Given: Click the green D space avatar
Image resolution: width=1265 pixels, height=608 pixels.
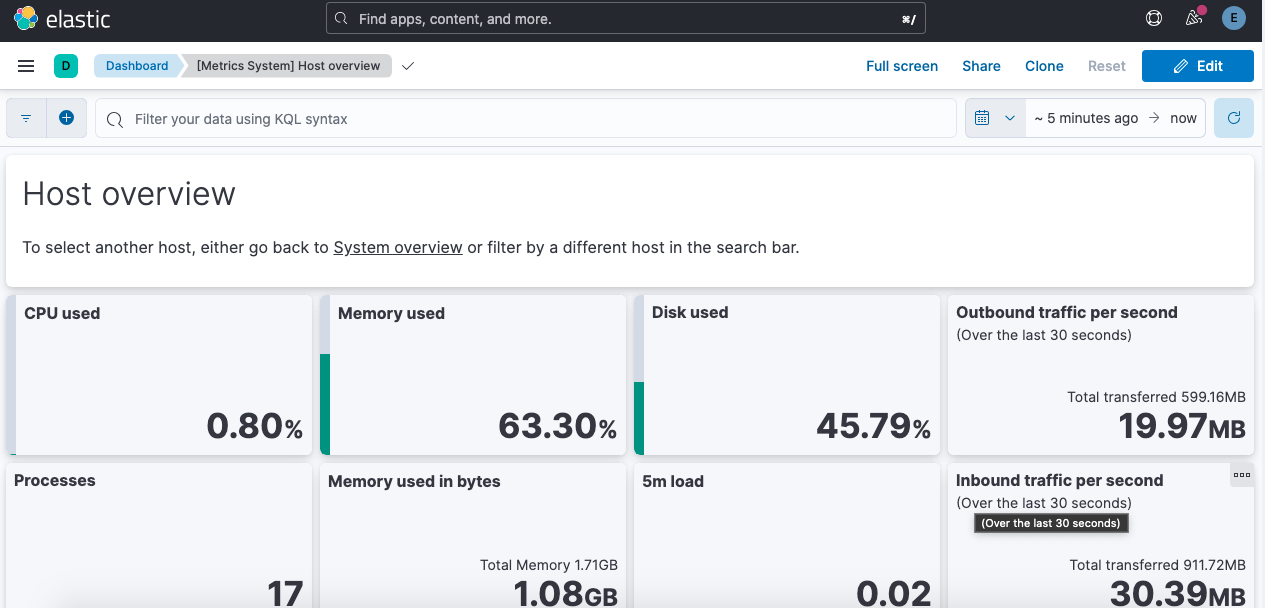Looking at the screenshot, I should pos(65,66).
